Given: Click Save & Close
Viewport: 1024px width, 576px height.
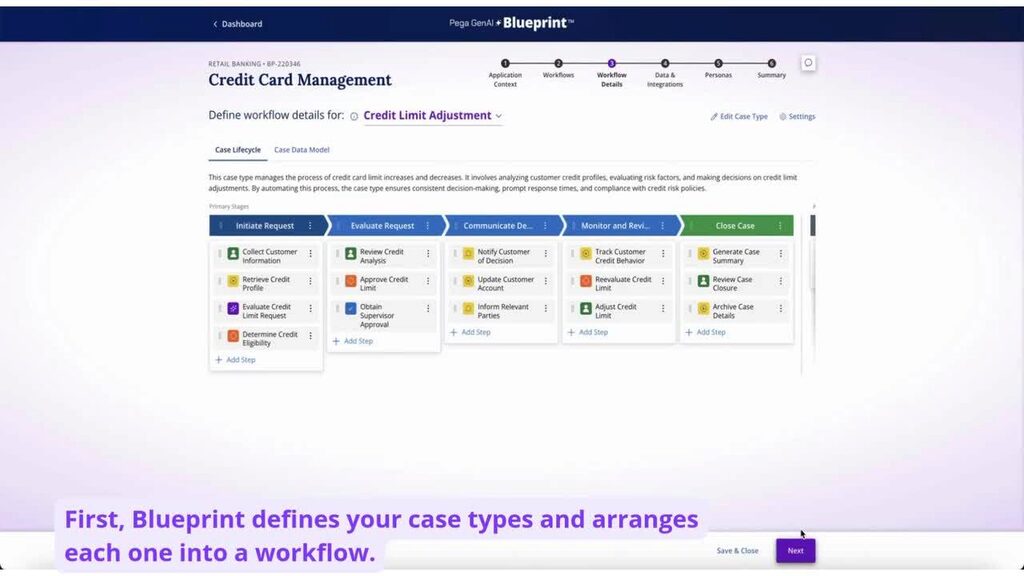Looking at the screenshot, I should click(x=738, y=550).
